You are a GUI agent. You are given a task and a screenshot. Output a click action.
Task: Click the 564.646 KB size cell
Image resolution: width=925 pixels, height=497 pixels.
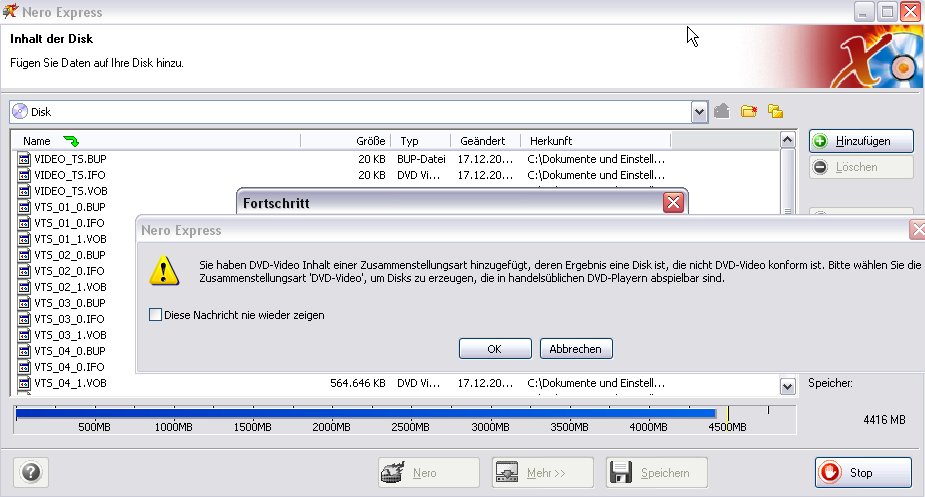[357, 382]
